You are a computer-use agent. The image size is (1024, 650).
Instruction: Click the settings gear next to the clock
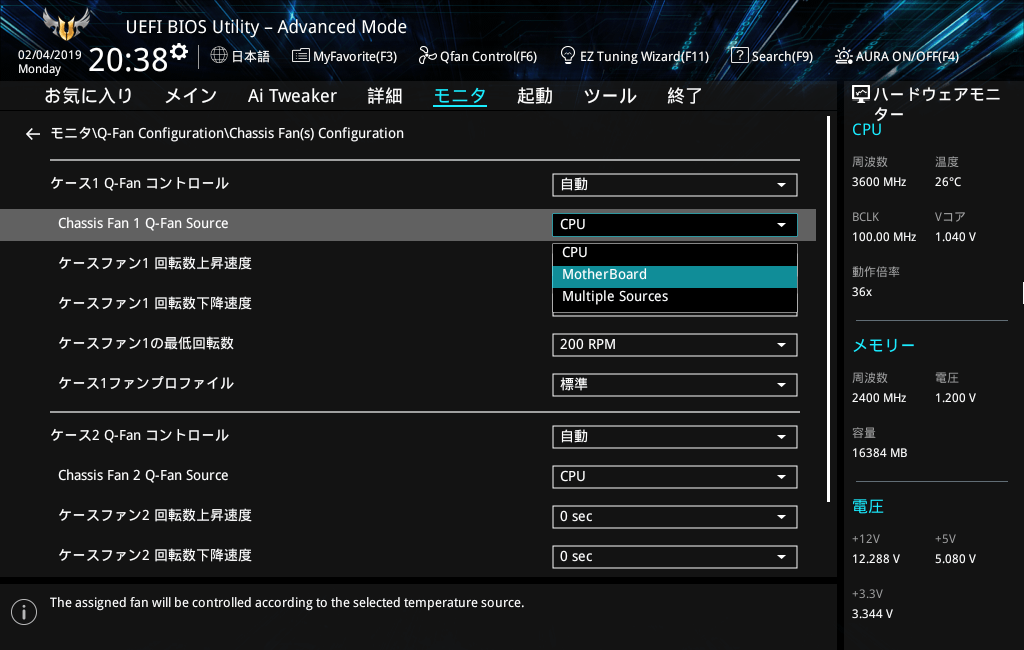pyautogui.click(x=179, y=52)
